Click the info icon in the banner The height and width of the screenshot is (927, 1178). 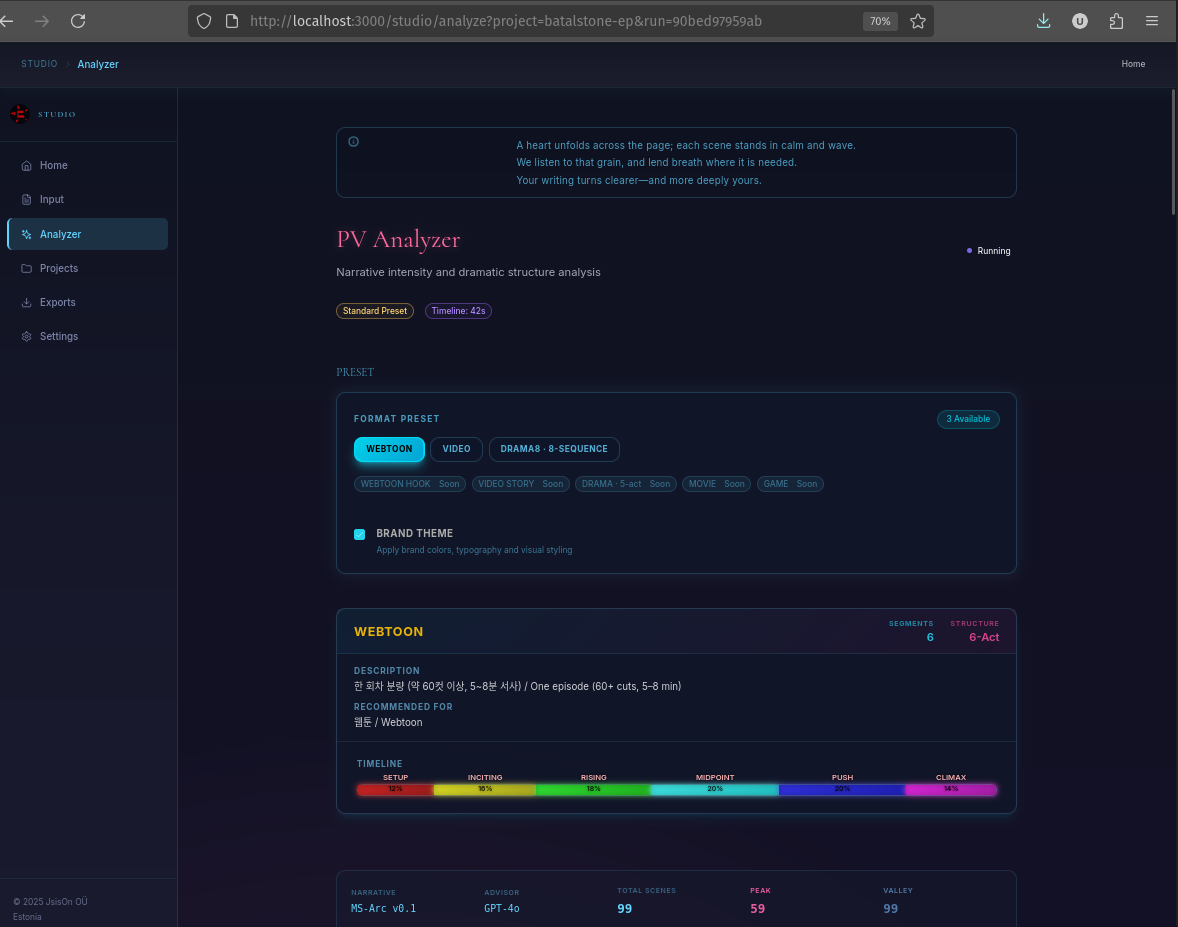353,141
